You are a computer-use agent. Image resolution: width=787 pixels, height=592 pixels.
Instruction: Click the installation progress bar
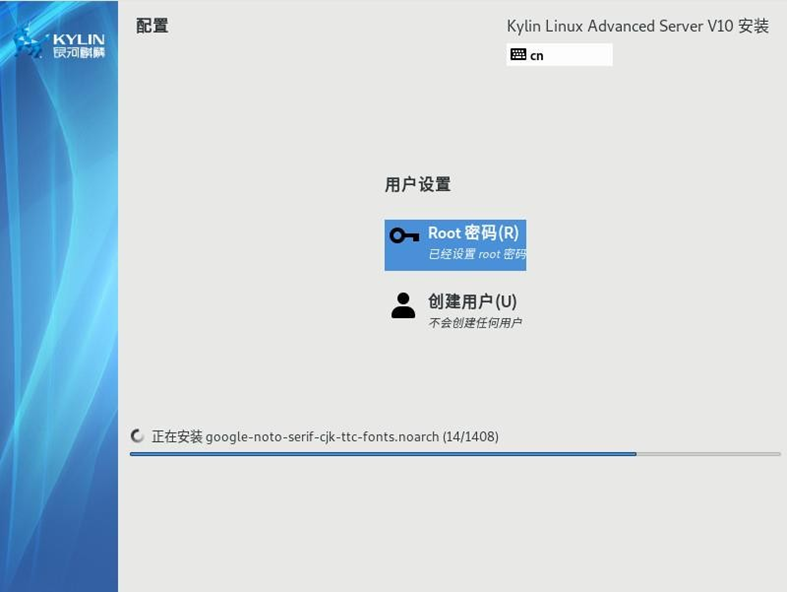[x=455, y=454]
